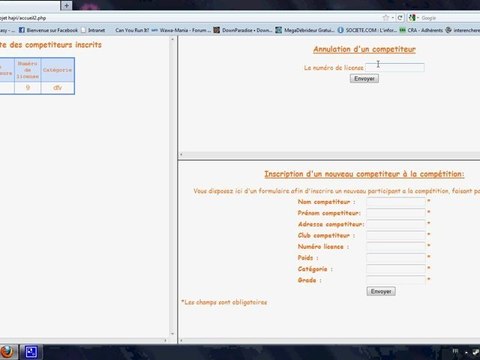Select the dfv category cell

57,88
